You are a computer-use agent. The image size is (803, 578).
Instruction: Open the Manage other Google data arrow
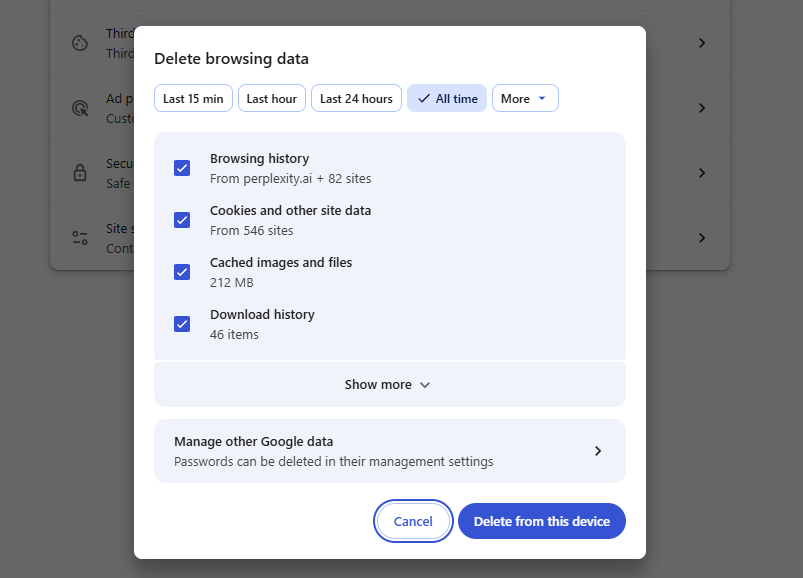(598, 451)
